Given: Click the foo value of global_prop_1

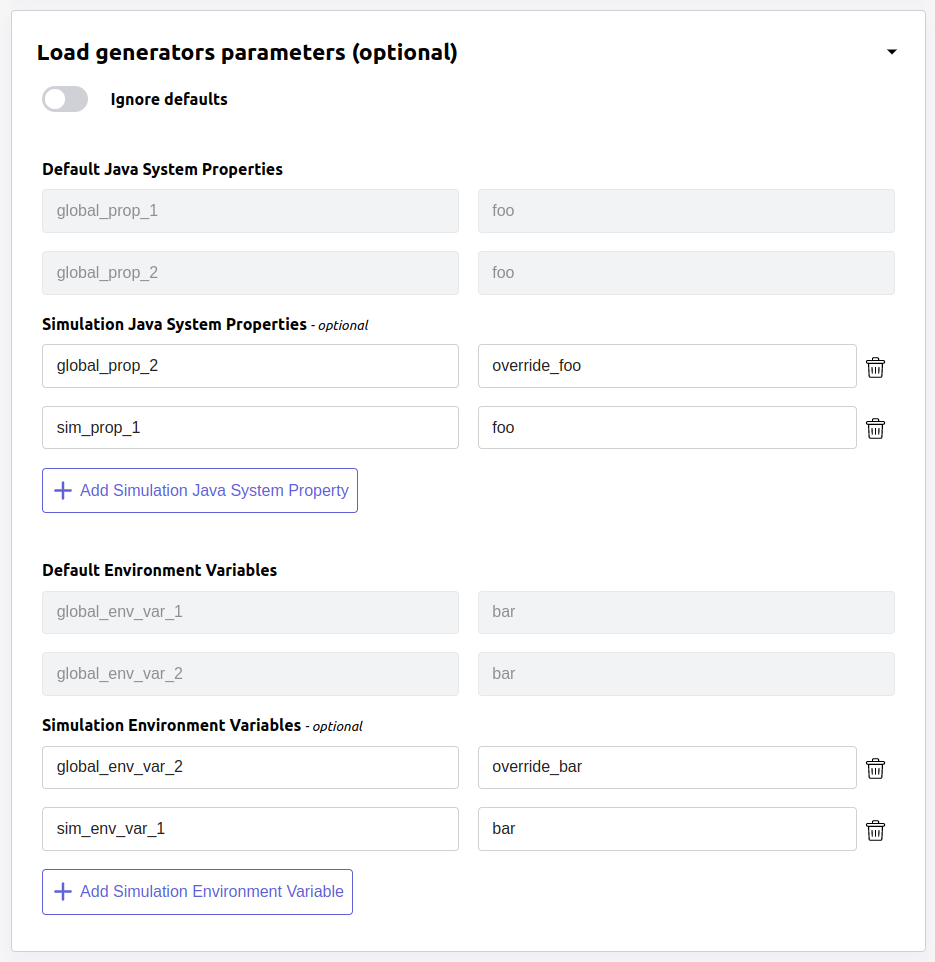Looking at the screenshot, I should coord(687,211).
